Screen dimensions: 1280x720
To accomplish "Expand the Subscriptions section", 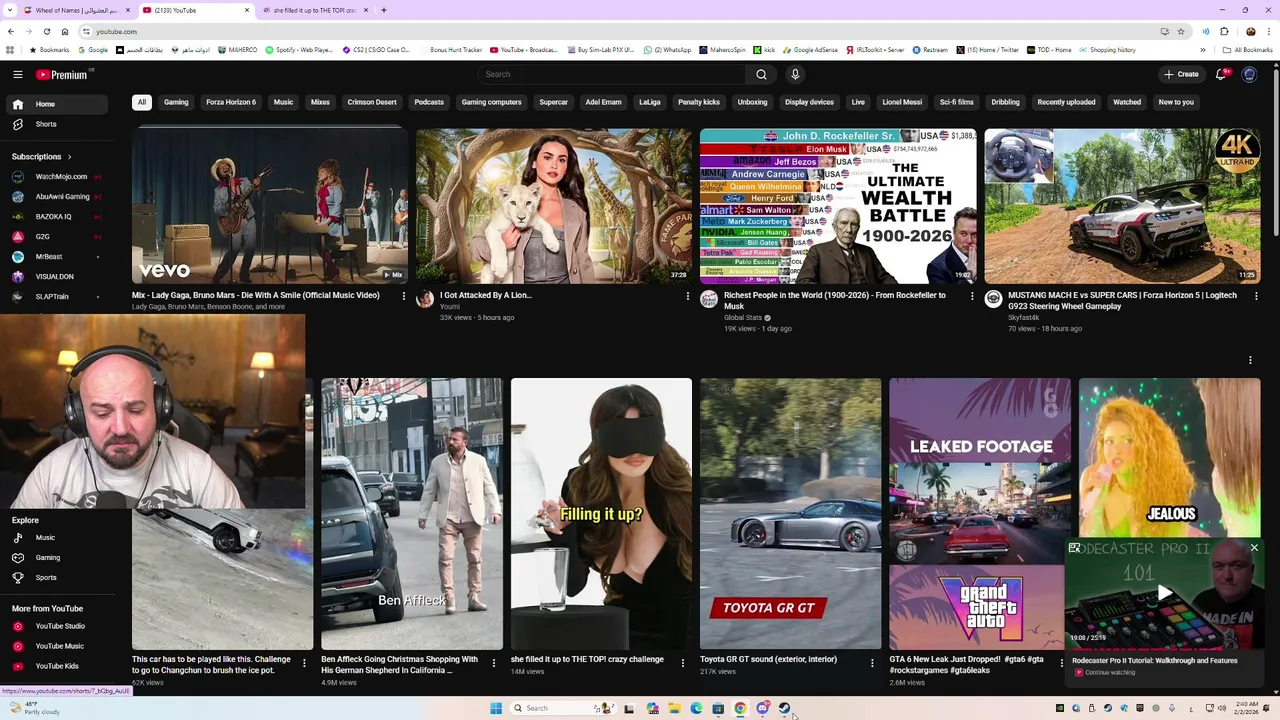I will [x=42, y=157].
